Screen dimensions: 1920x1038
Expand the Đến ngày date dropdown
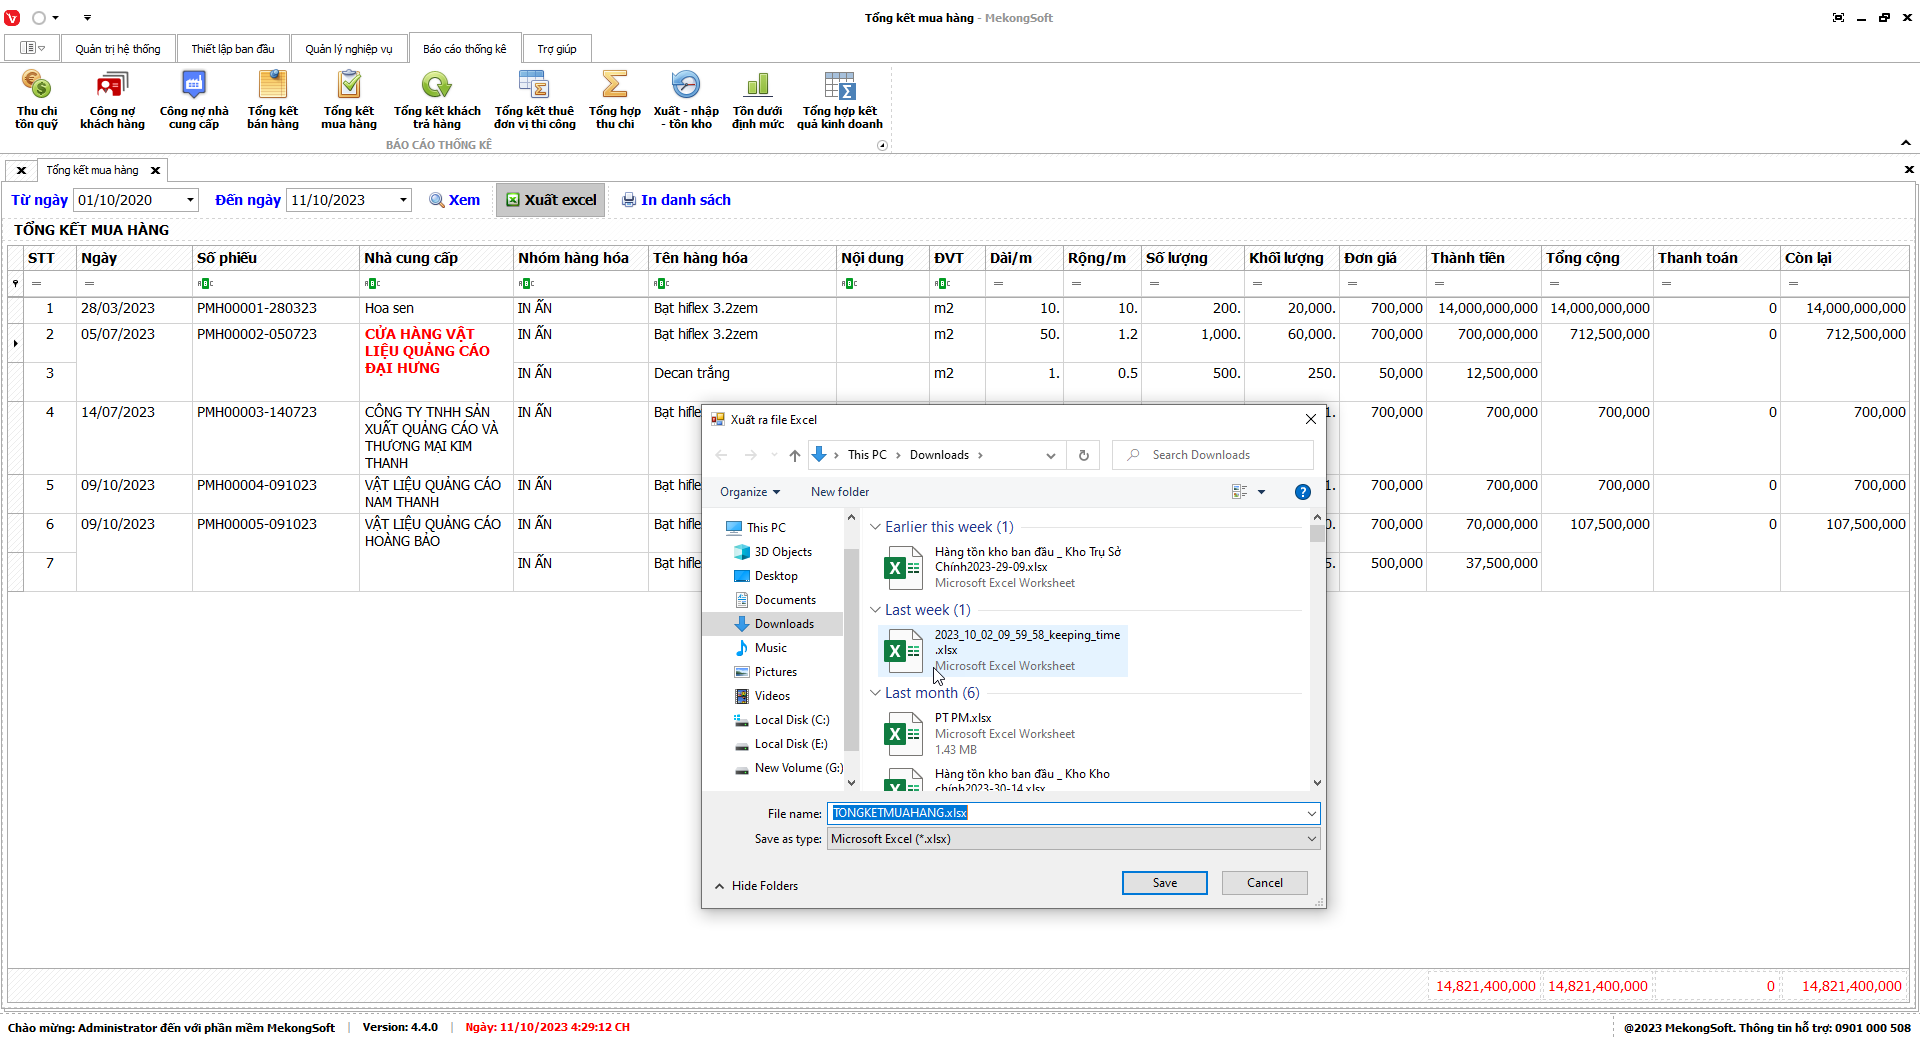[403, 200]
